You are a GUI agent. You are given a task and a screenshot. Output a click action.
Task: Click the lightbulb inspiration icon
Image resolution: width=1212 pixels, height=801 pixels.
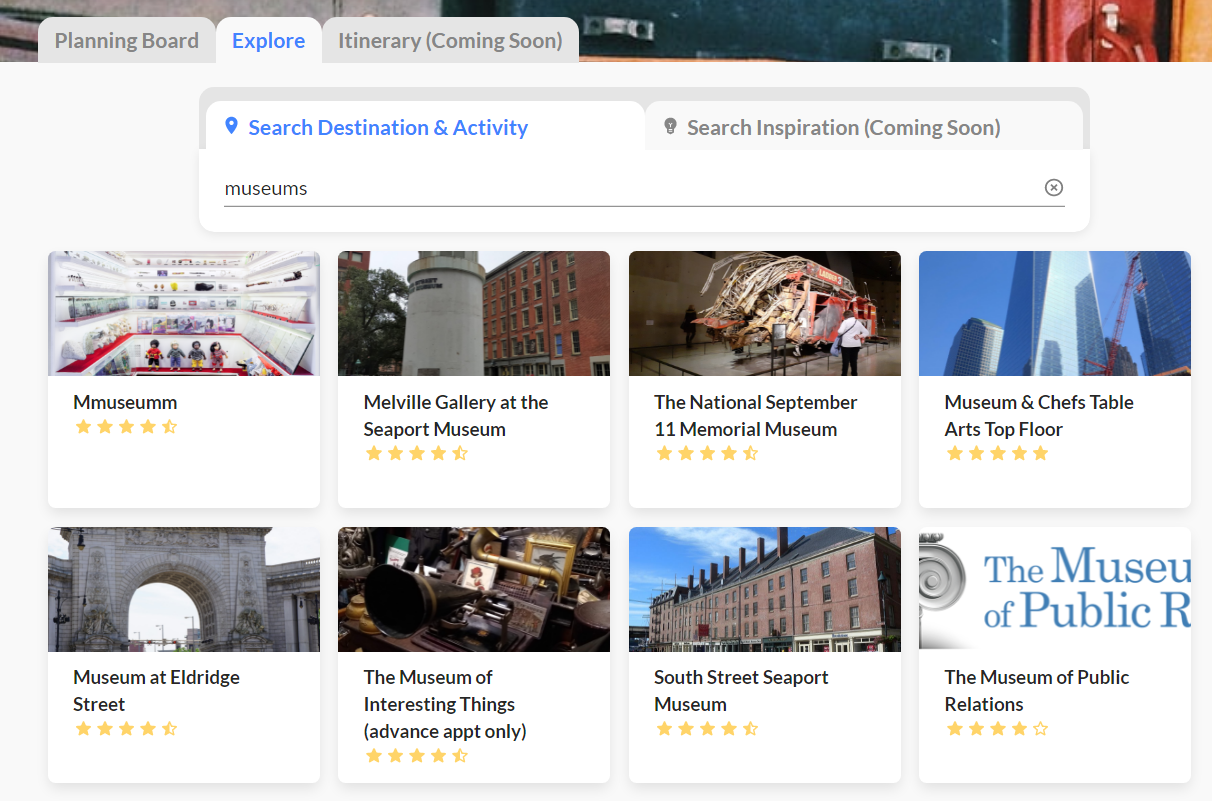click(x=670, y=127)
